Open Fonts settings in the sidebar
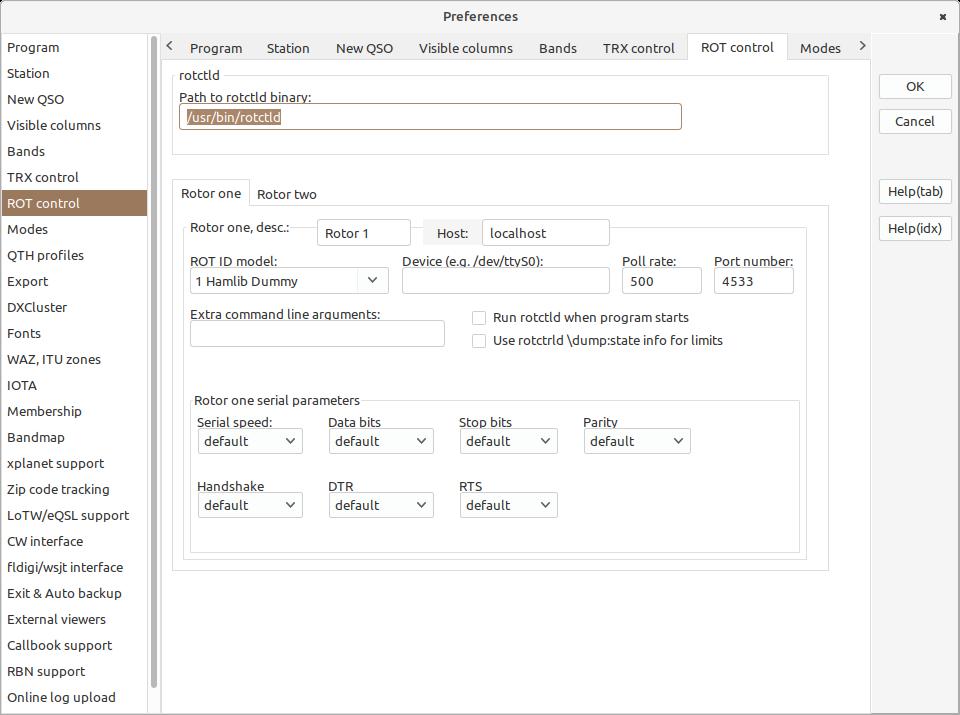The height and width of the screenshot is (715, 960). [x=74, y=334]
